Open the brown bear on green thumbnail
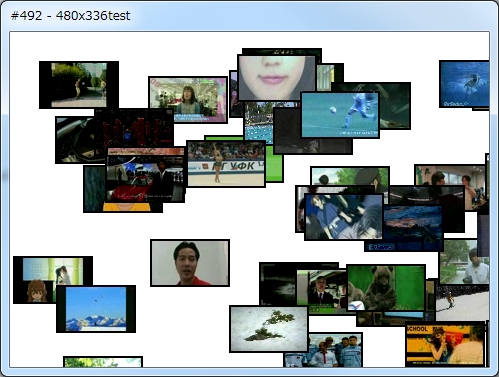Image resolution: width=499 pixels, height=377 pixels. coord(386,288)
